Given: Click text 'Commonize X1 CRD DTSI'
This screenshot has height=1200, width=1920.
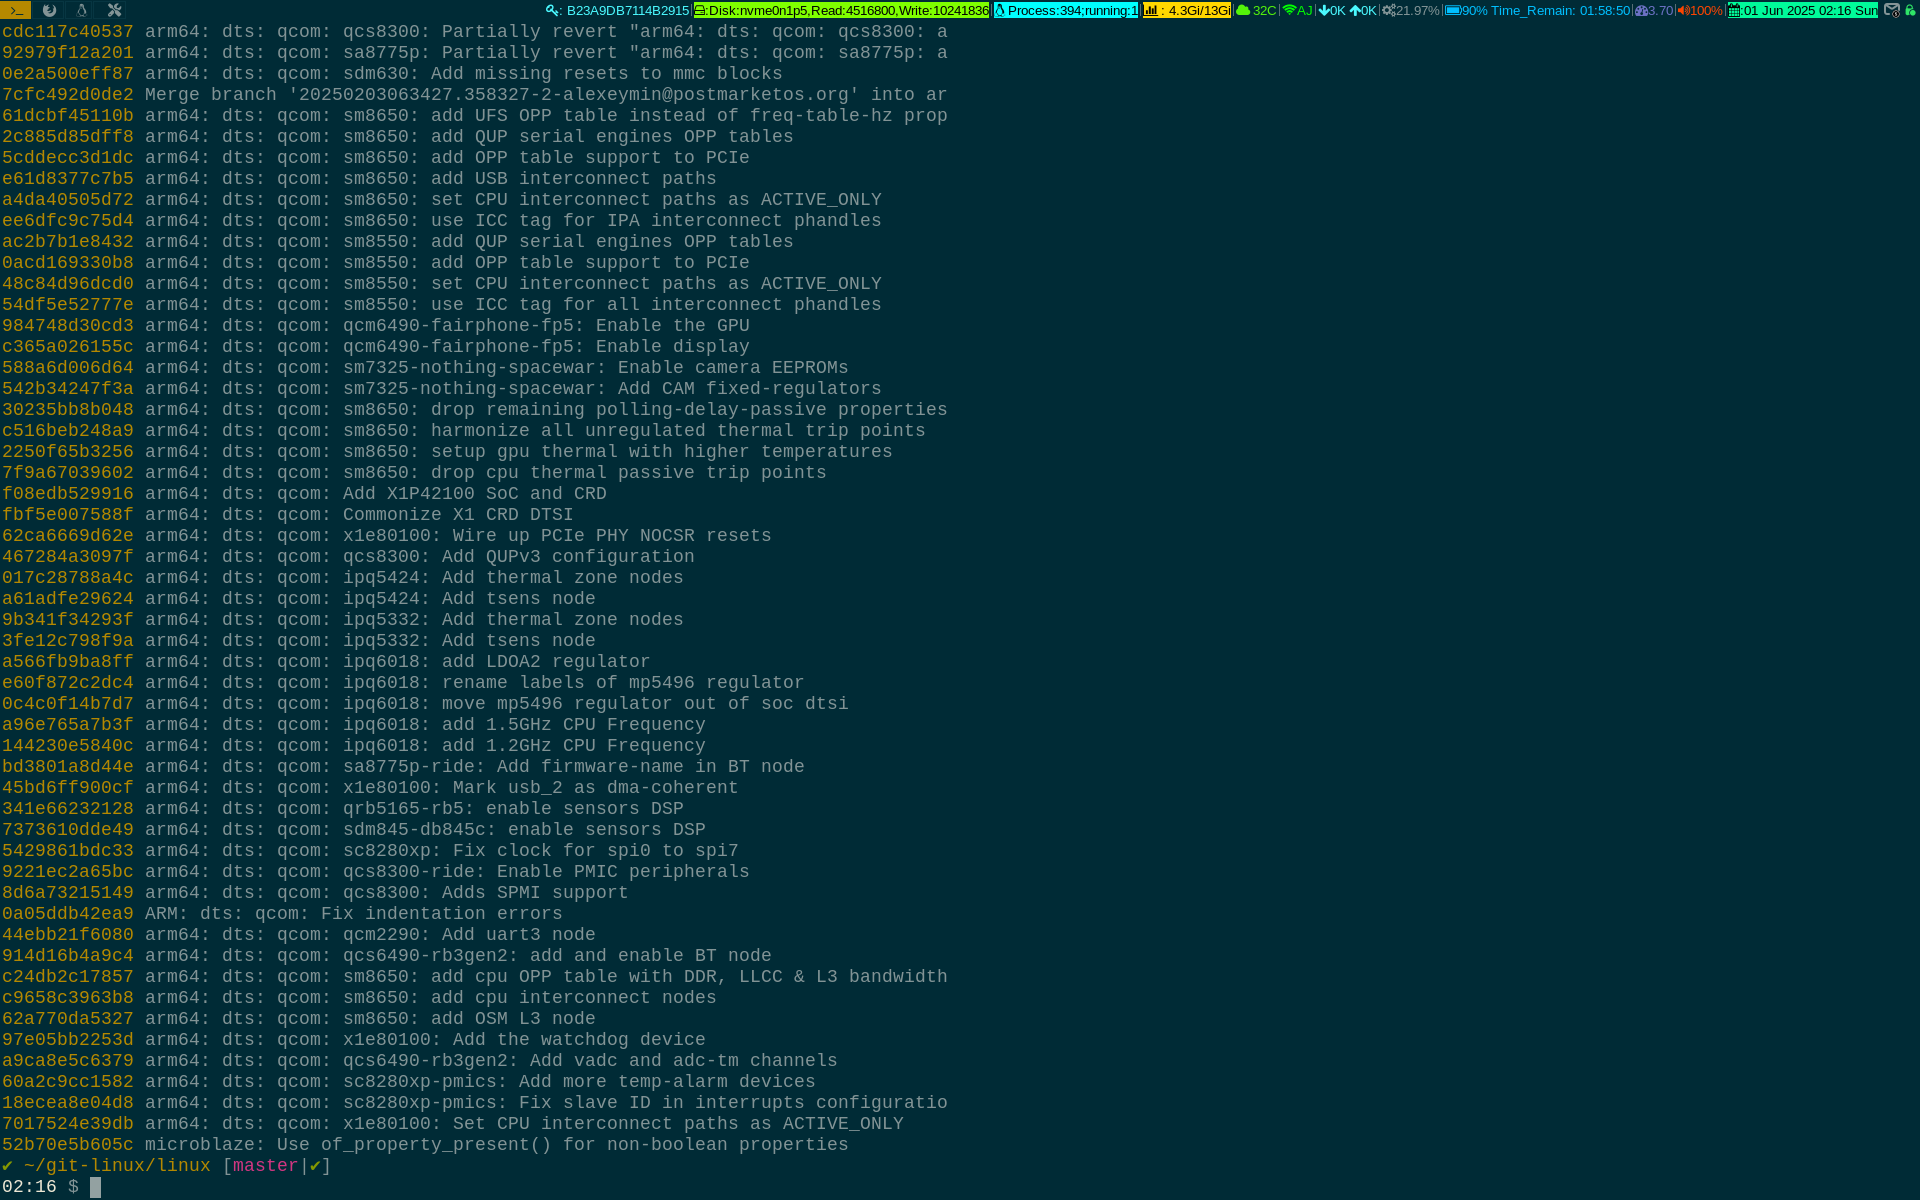Looking at the screenshot, I should (x=458, y=515).
